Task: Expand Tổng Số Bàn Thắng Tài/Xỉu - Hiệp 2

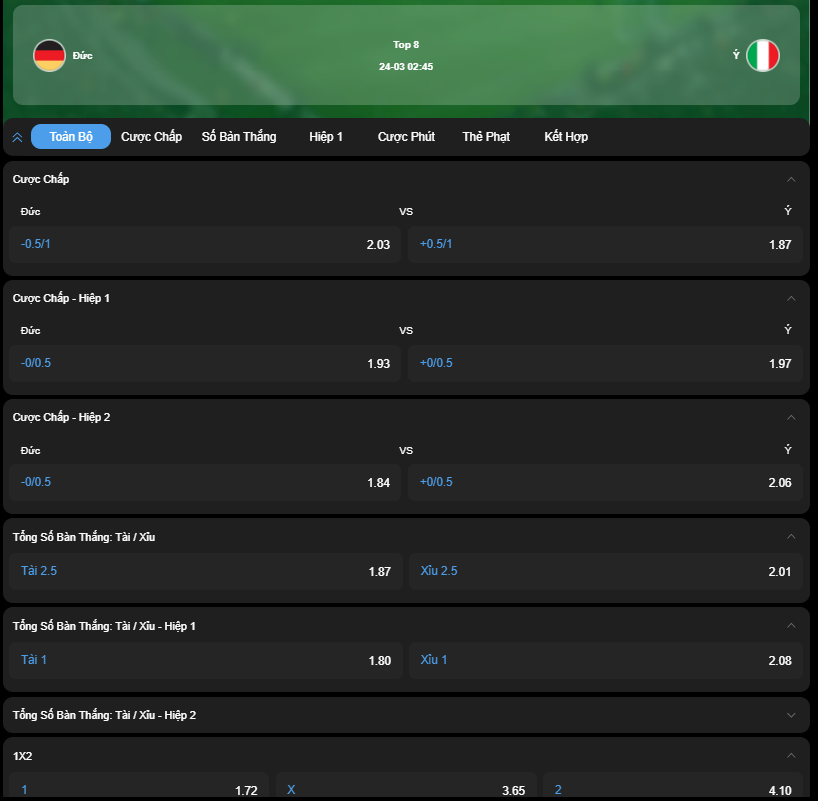Action: (x=791, y=715)
